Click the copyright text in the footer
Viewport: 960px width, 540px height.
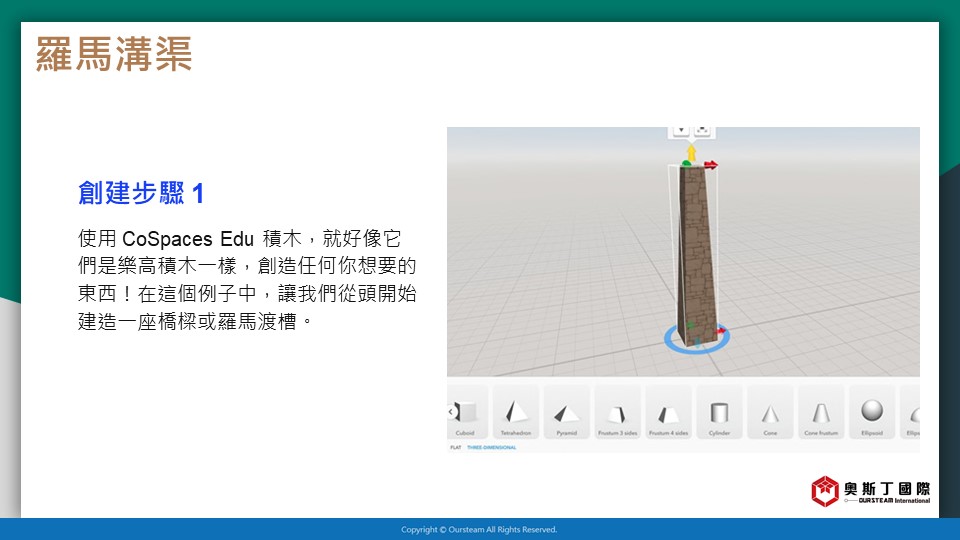point(479,530)
